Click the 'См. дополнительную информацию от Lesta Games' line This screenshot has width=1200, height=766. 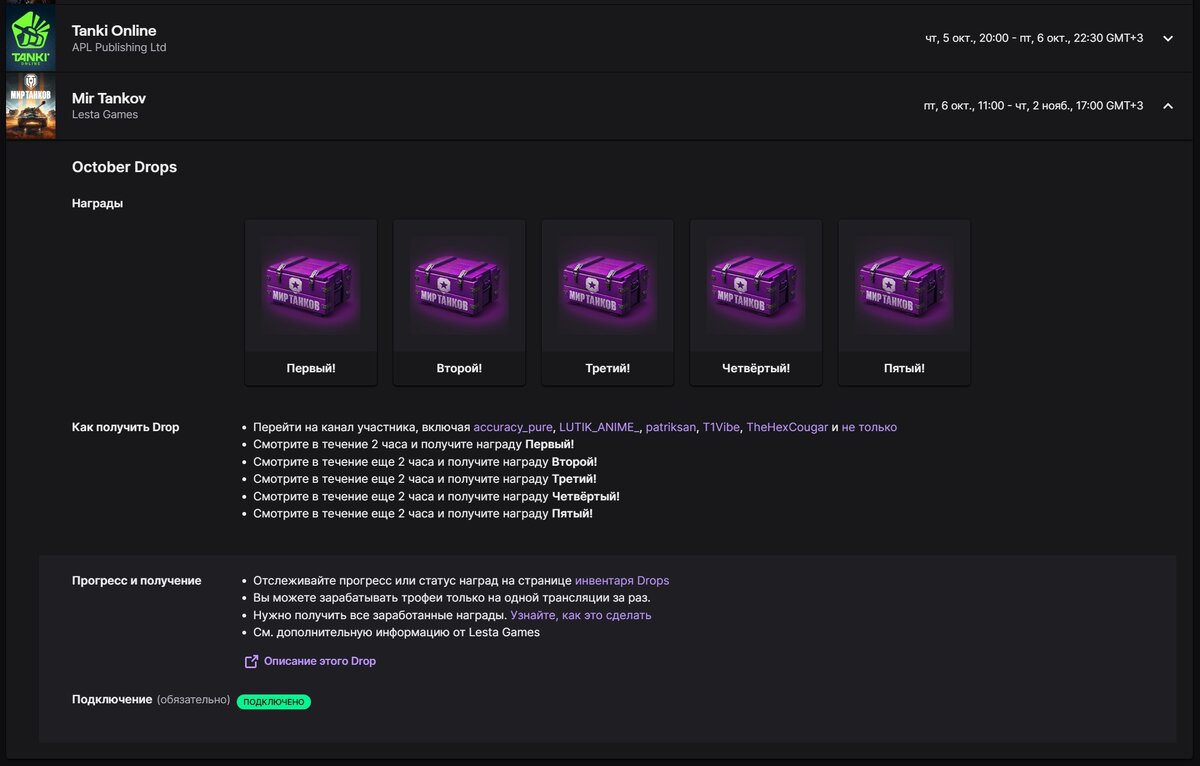396,632
